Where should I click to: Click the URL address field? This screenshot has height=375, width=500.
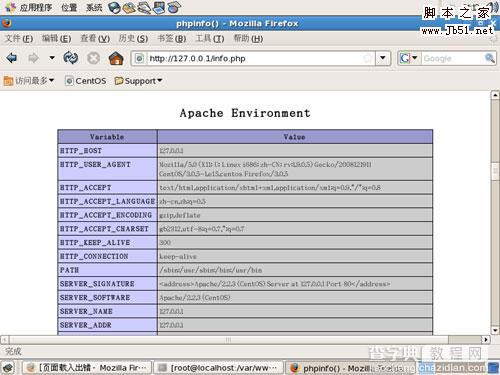[253, 59]
